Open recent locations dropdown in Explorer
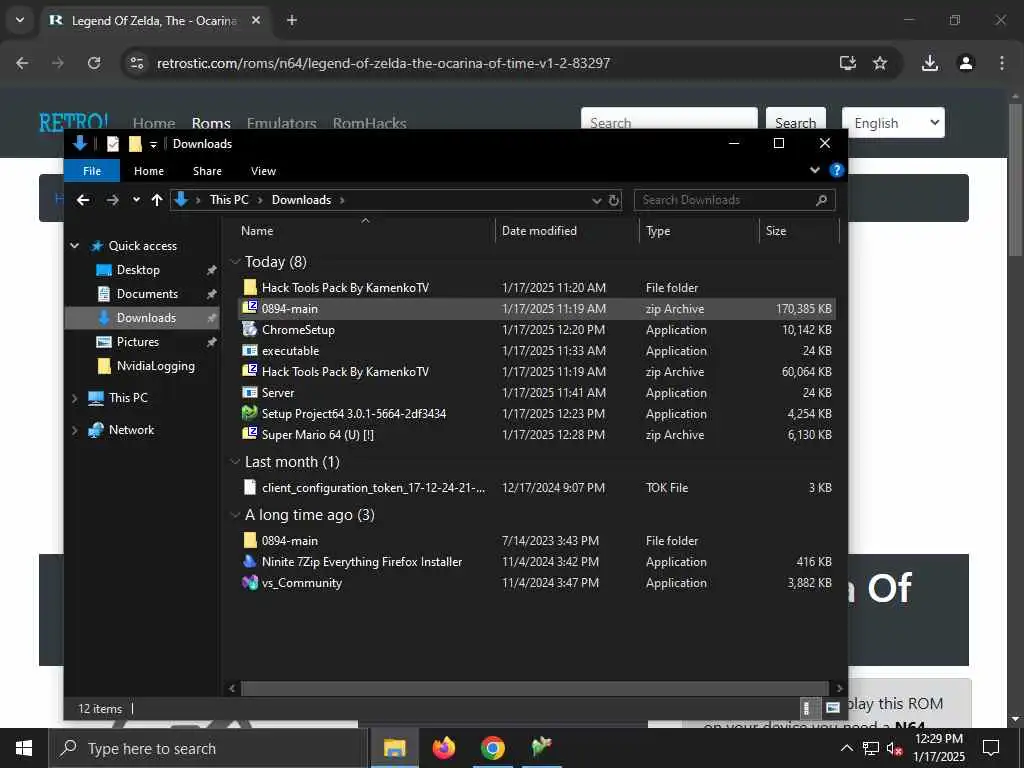1024x768 pixels. 136,200
